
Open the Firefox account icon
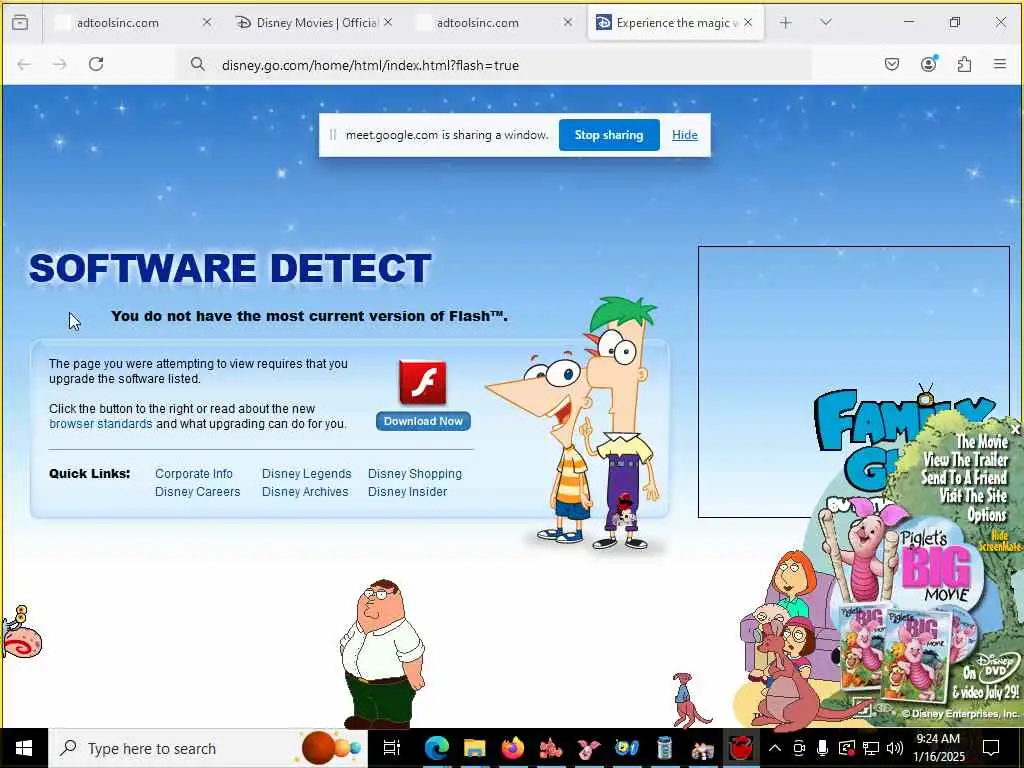(929, 64)
